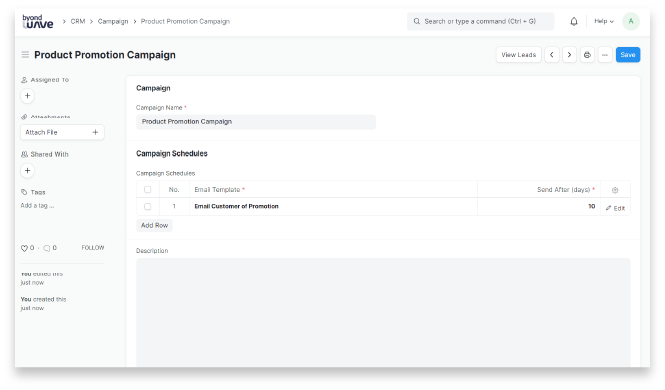The image size is (665, 390).
Task: Open the more options ellipsis menu
Action: click(605, 55)
